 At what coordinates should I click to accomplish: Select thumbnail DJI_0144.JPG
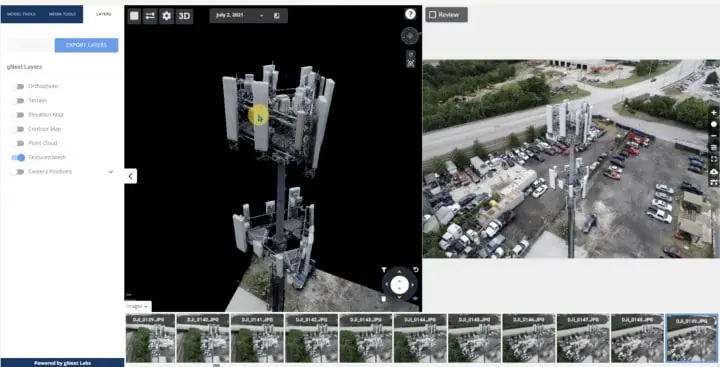[420, 338]
